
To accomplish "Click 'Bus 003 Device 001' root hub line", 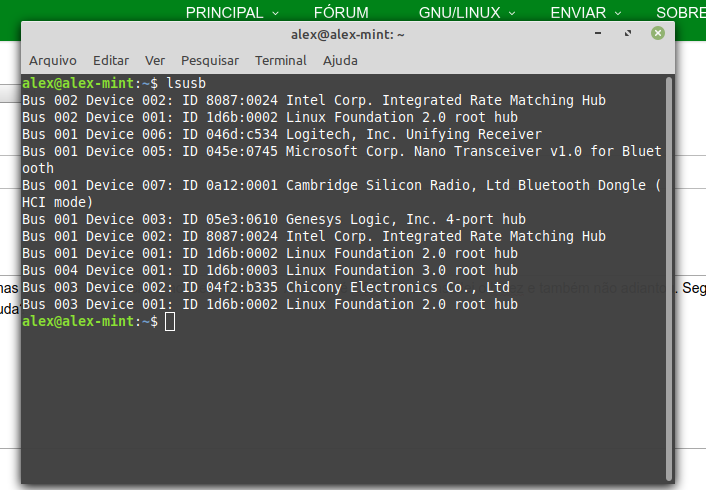I will coord(270,304).
